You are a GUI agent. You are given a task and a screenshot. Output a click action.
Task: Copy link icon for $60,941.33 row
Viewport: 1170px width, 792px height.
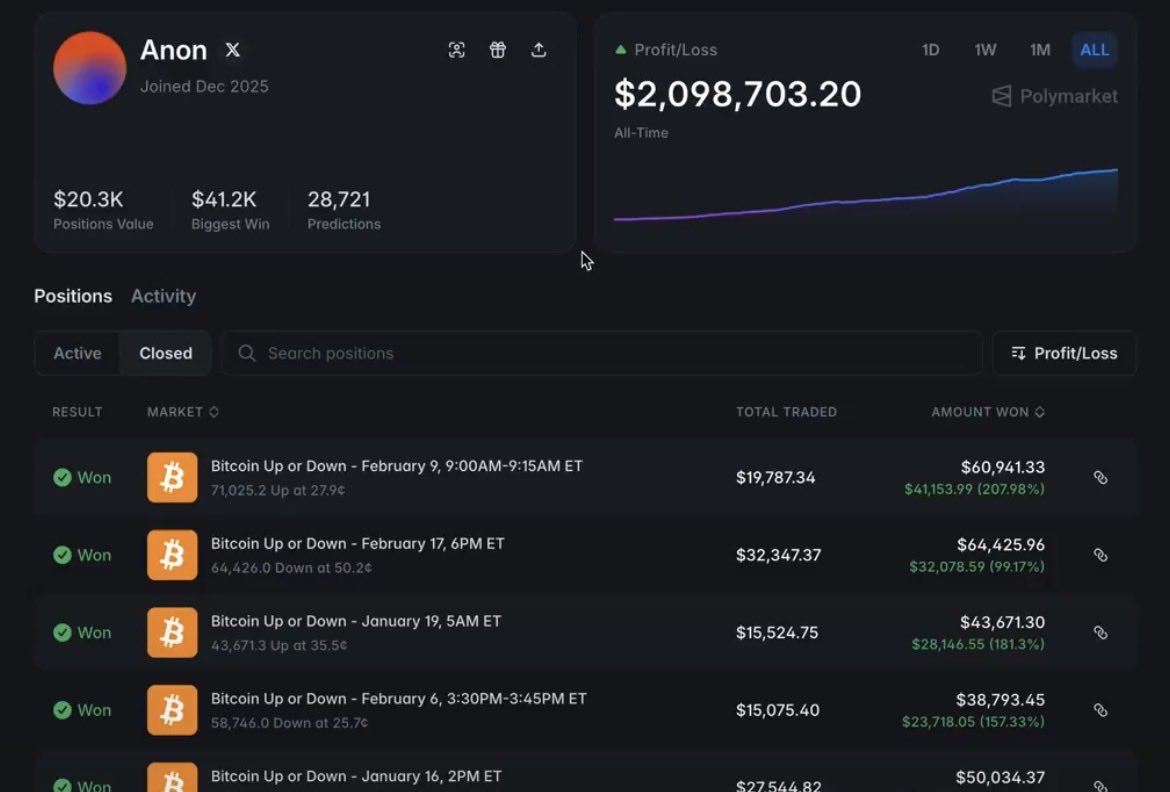[1101, 477]
